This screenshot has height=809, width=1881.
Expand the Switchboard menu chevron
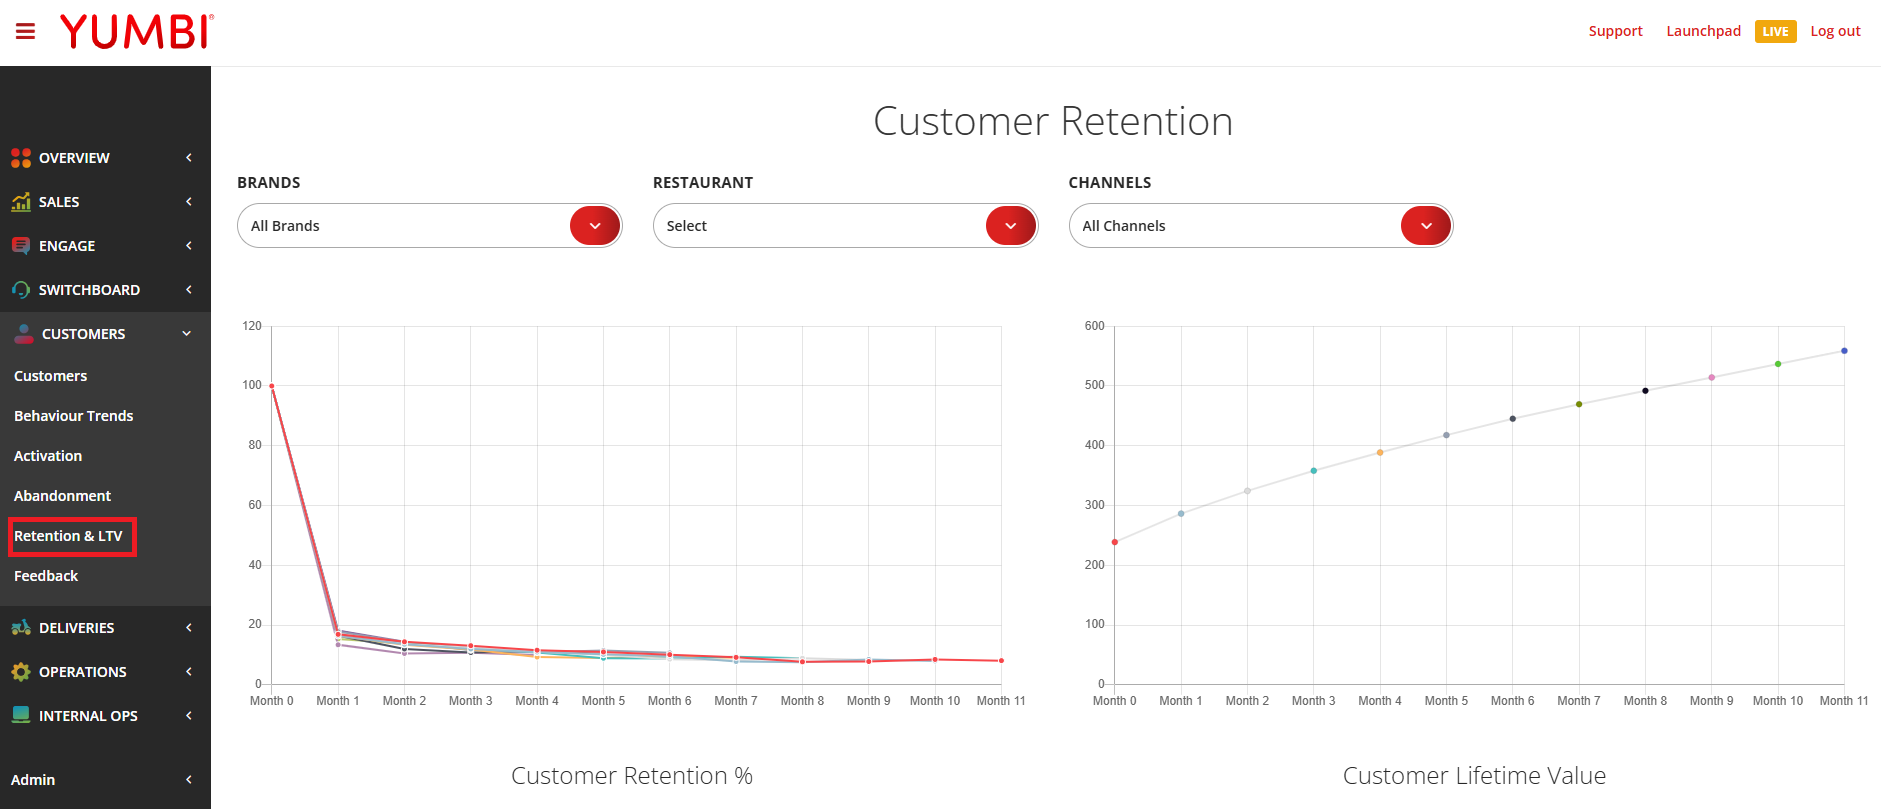pyautogui.click(x=188, y=290)
